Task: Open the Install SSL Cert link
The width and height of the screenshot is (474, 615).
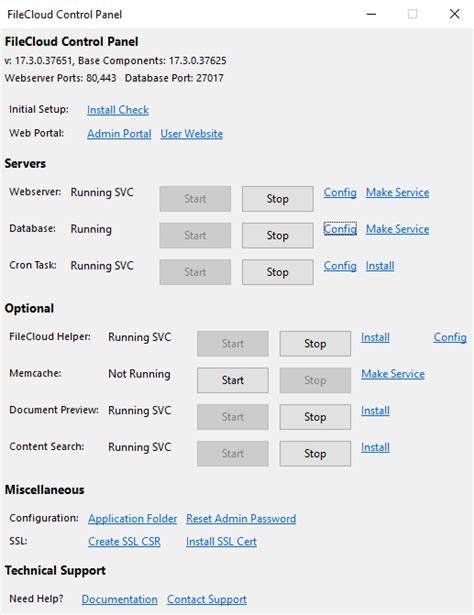Action: (x=222, y=542)
